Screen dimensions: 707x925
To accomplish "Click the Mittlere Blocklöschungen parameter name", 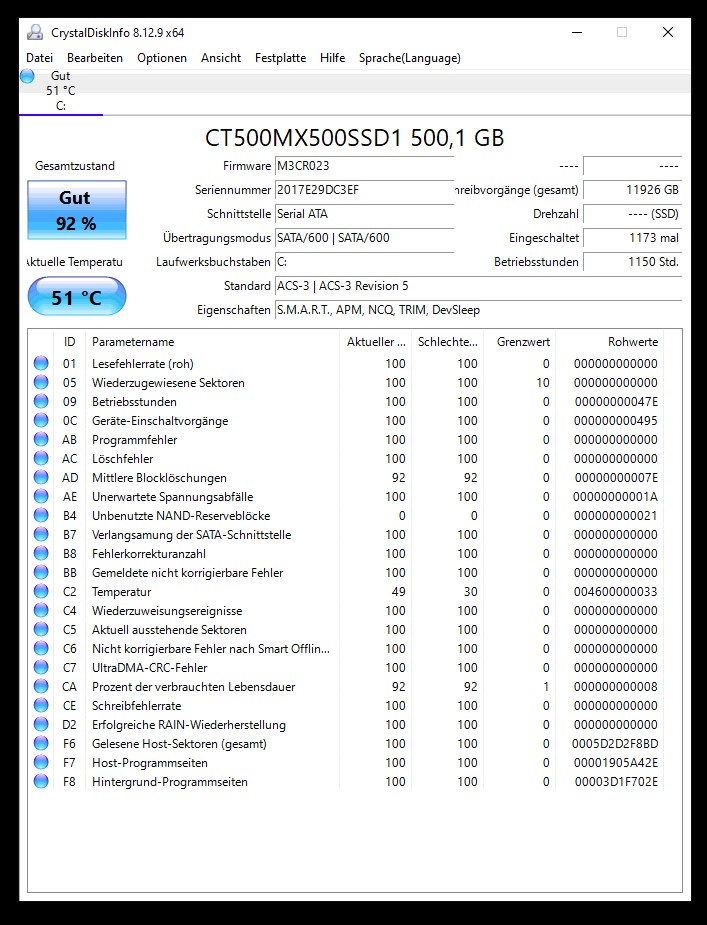I will [x=159, y=477].
